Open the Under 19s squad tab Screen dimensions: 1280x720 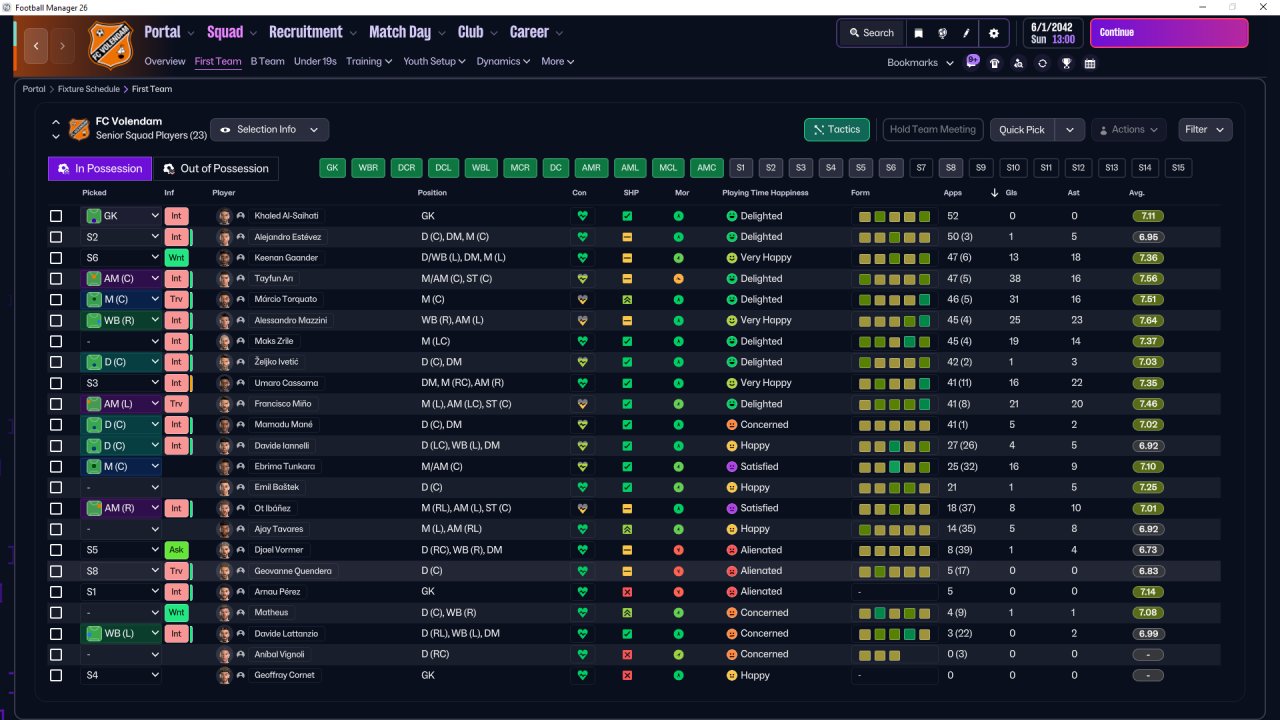[x=314, y=62]
